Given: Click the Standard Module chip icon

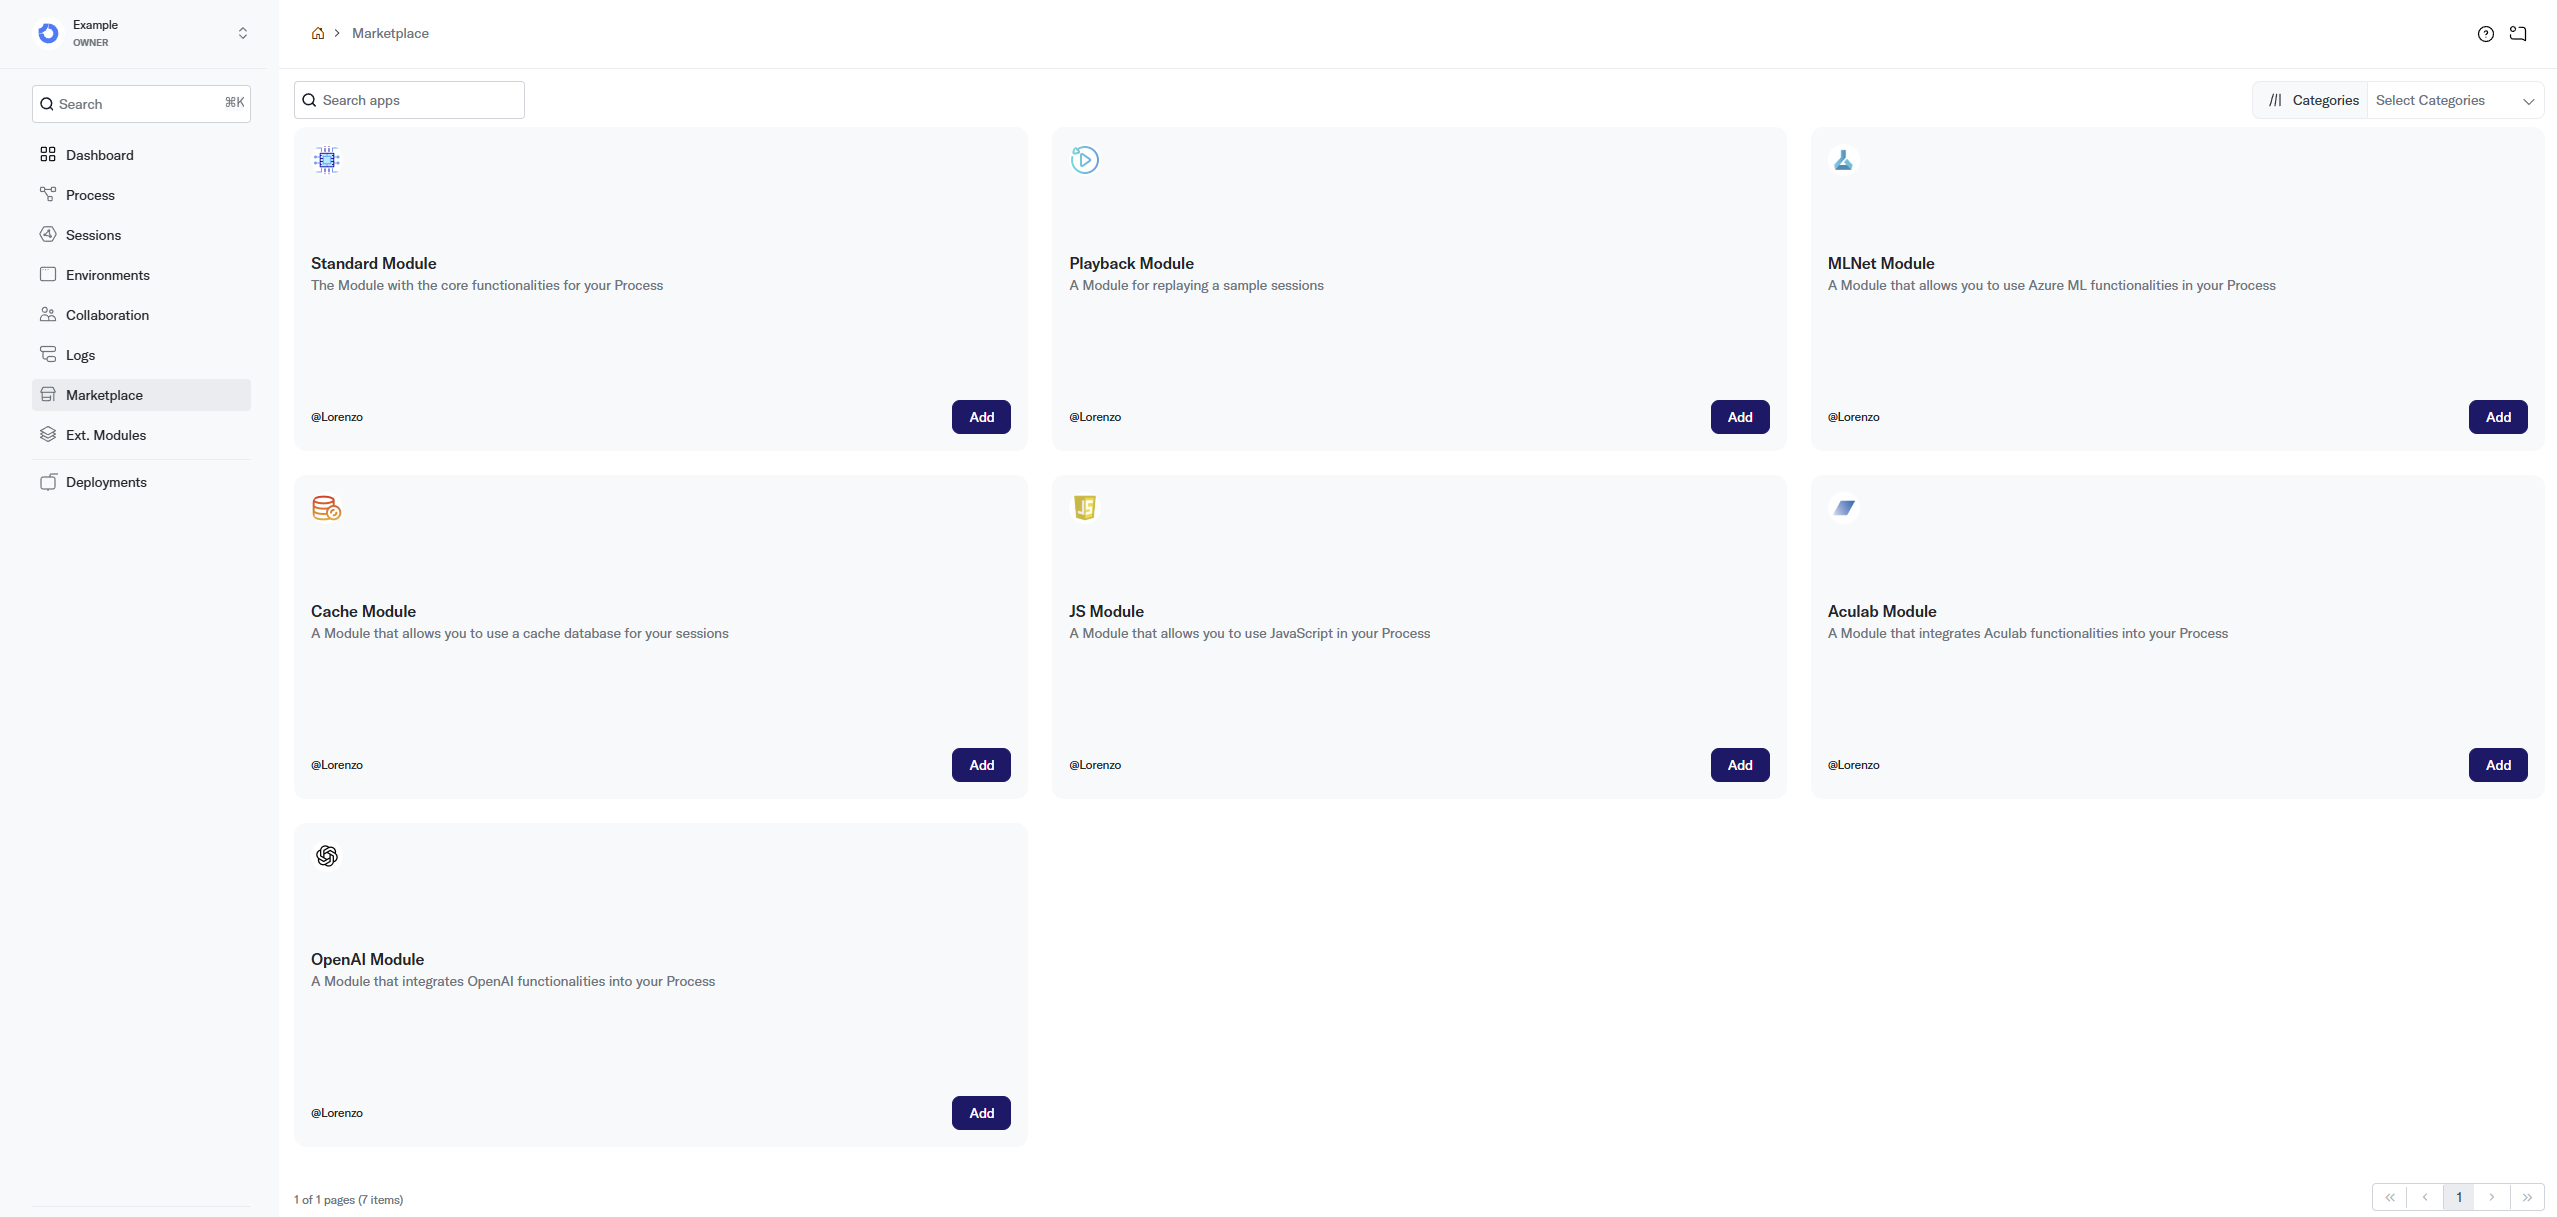Looking at the screenshot, I should click(x=327, y=160).
